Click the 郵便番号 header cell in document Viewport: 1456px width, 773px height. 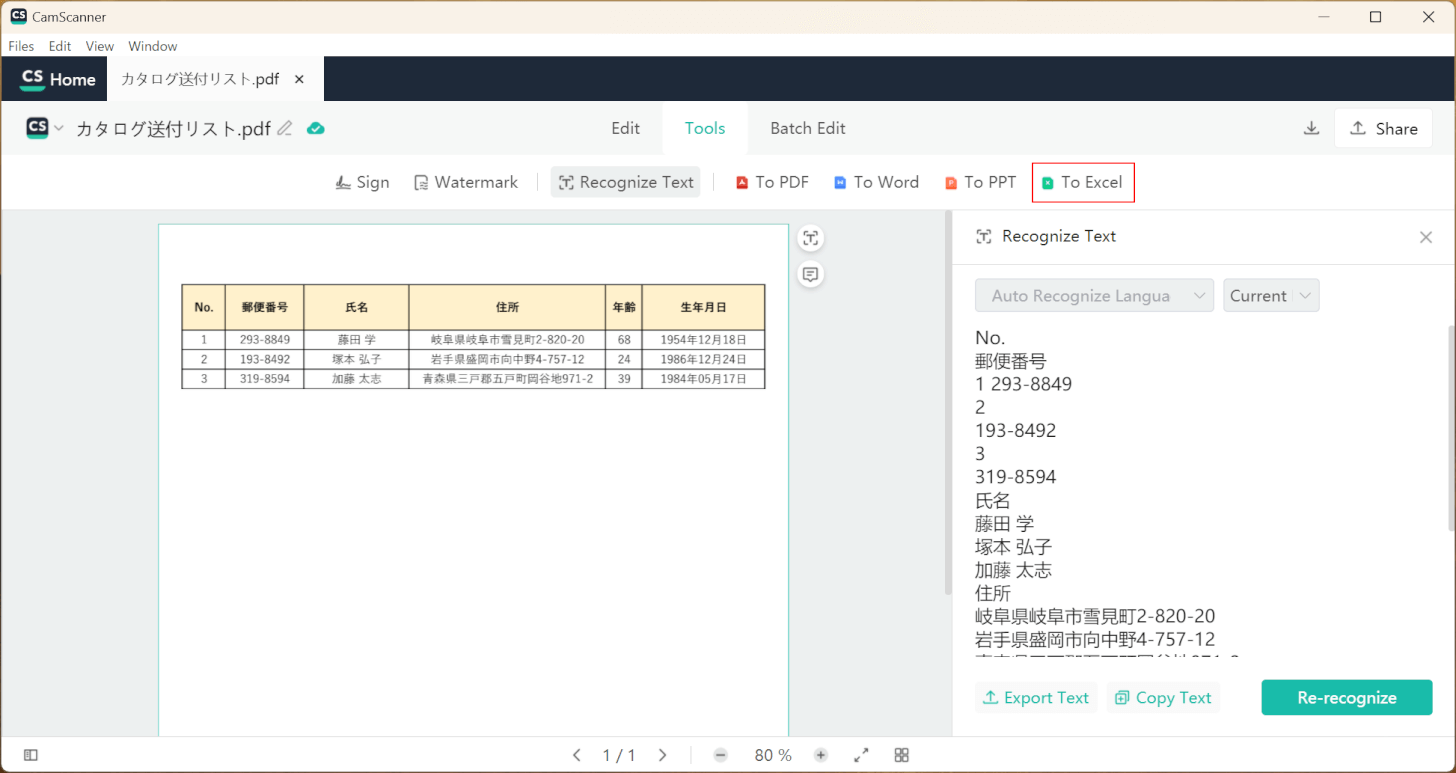[x=264, y=307]
